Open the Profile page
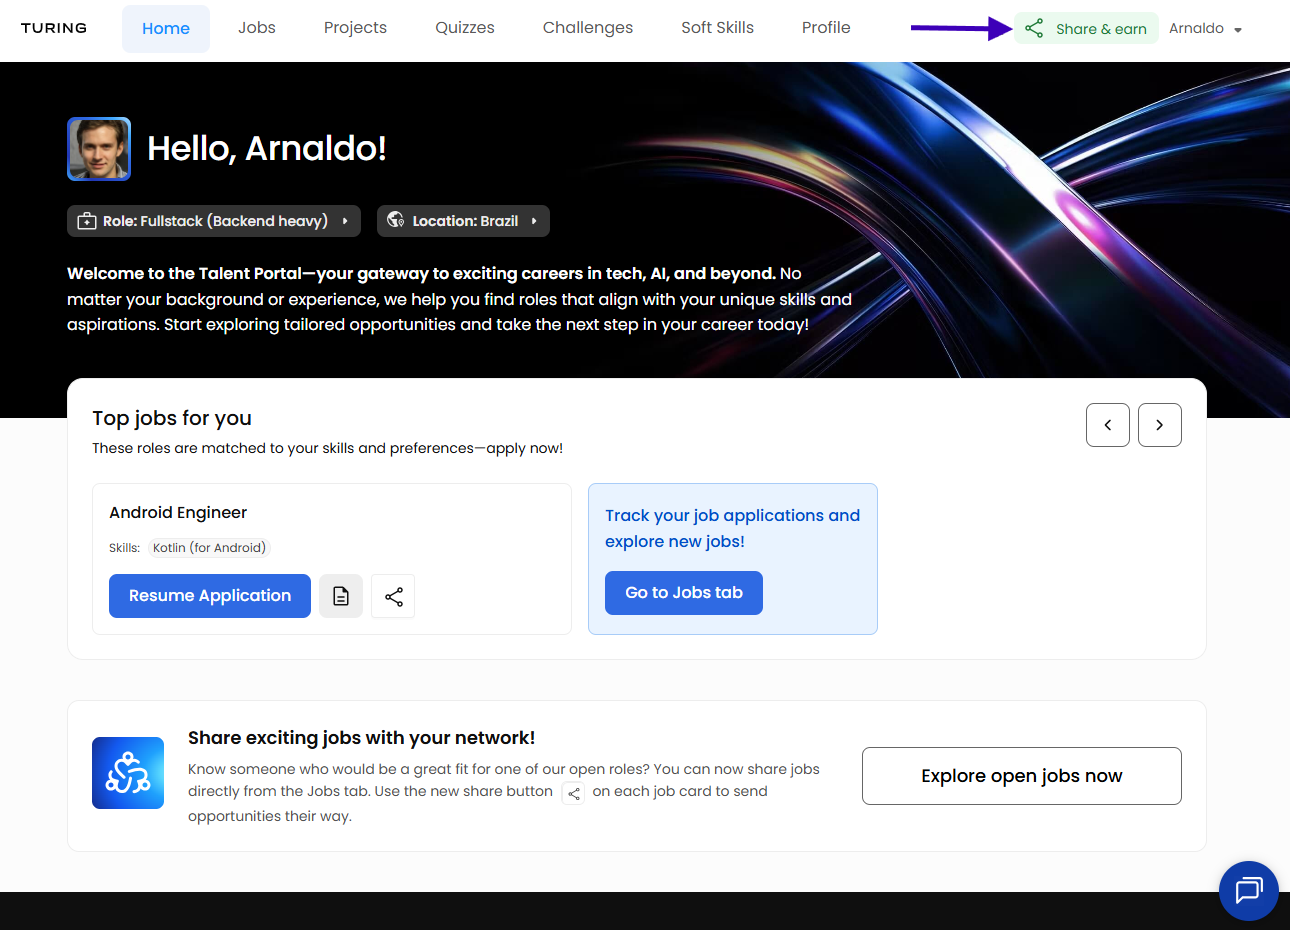 (x=825, y=27)
